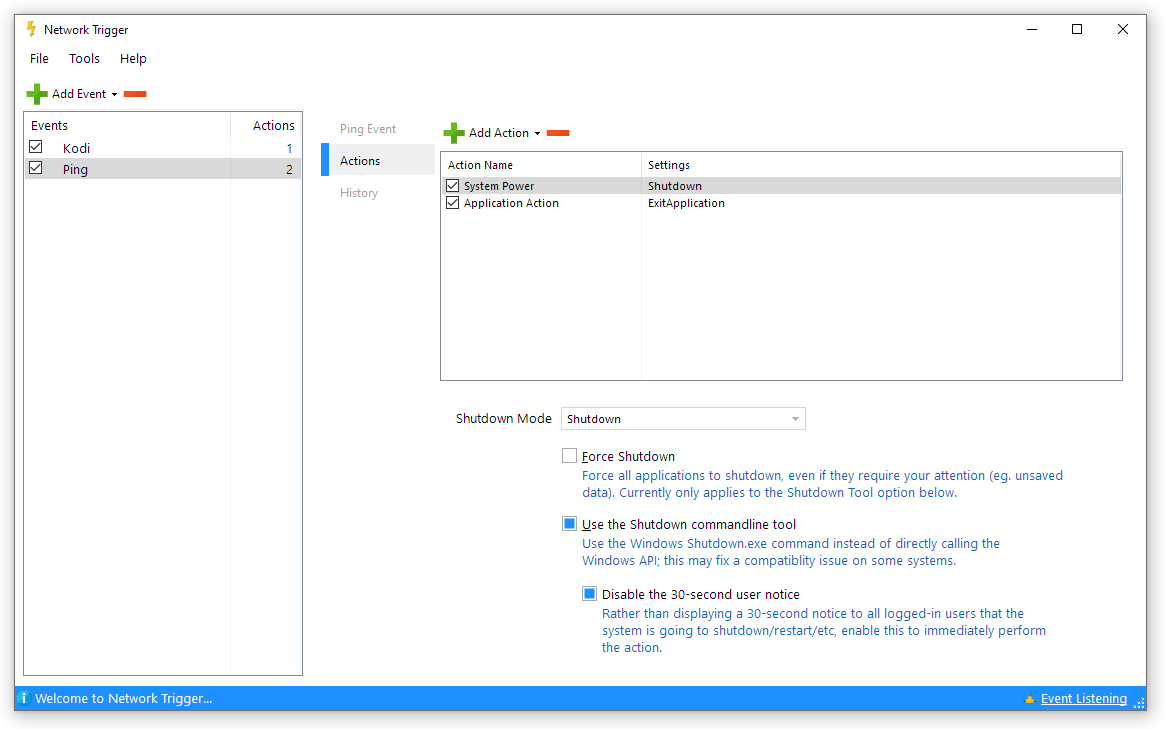Expand the Add Action dropdown arrow
Screen dimensions: 1165x729
[537, 134]
